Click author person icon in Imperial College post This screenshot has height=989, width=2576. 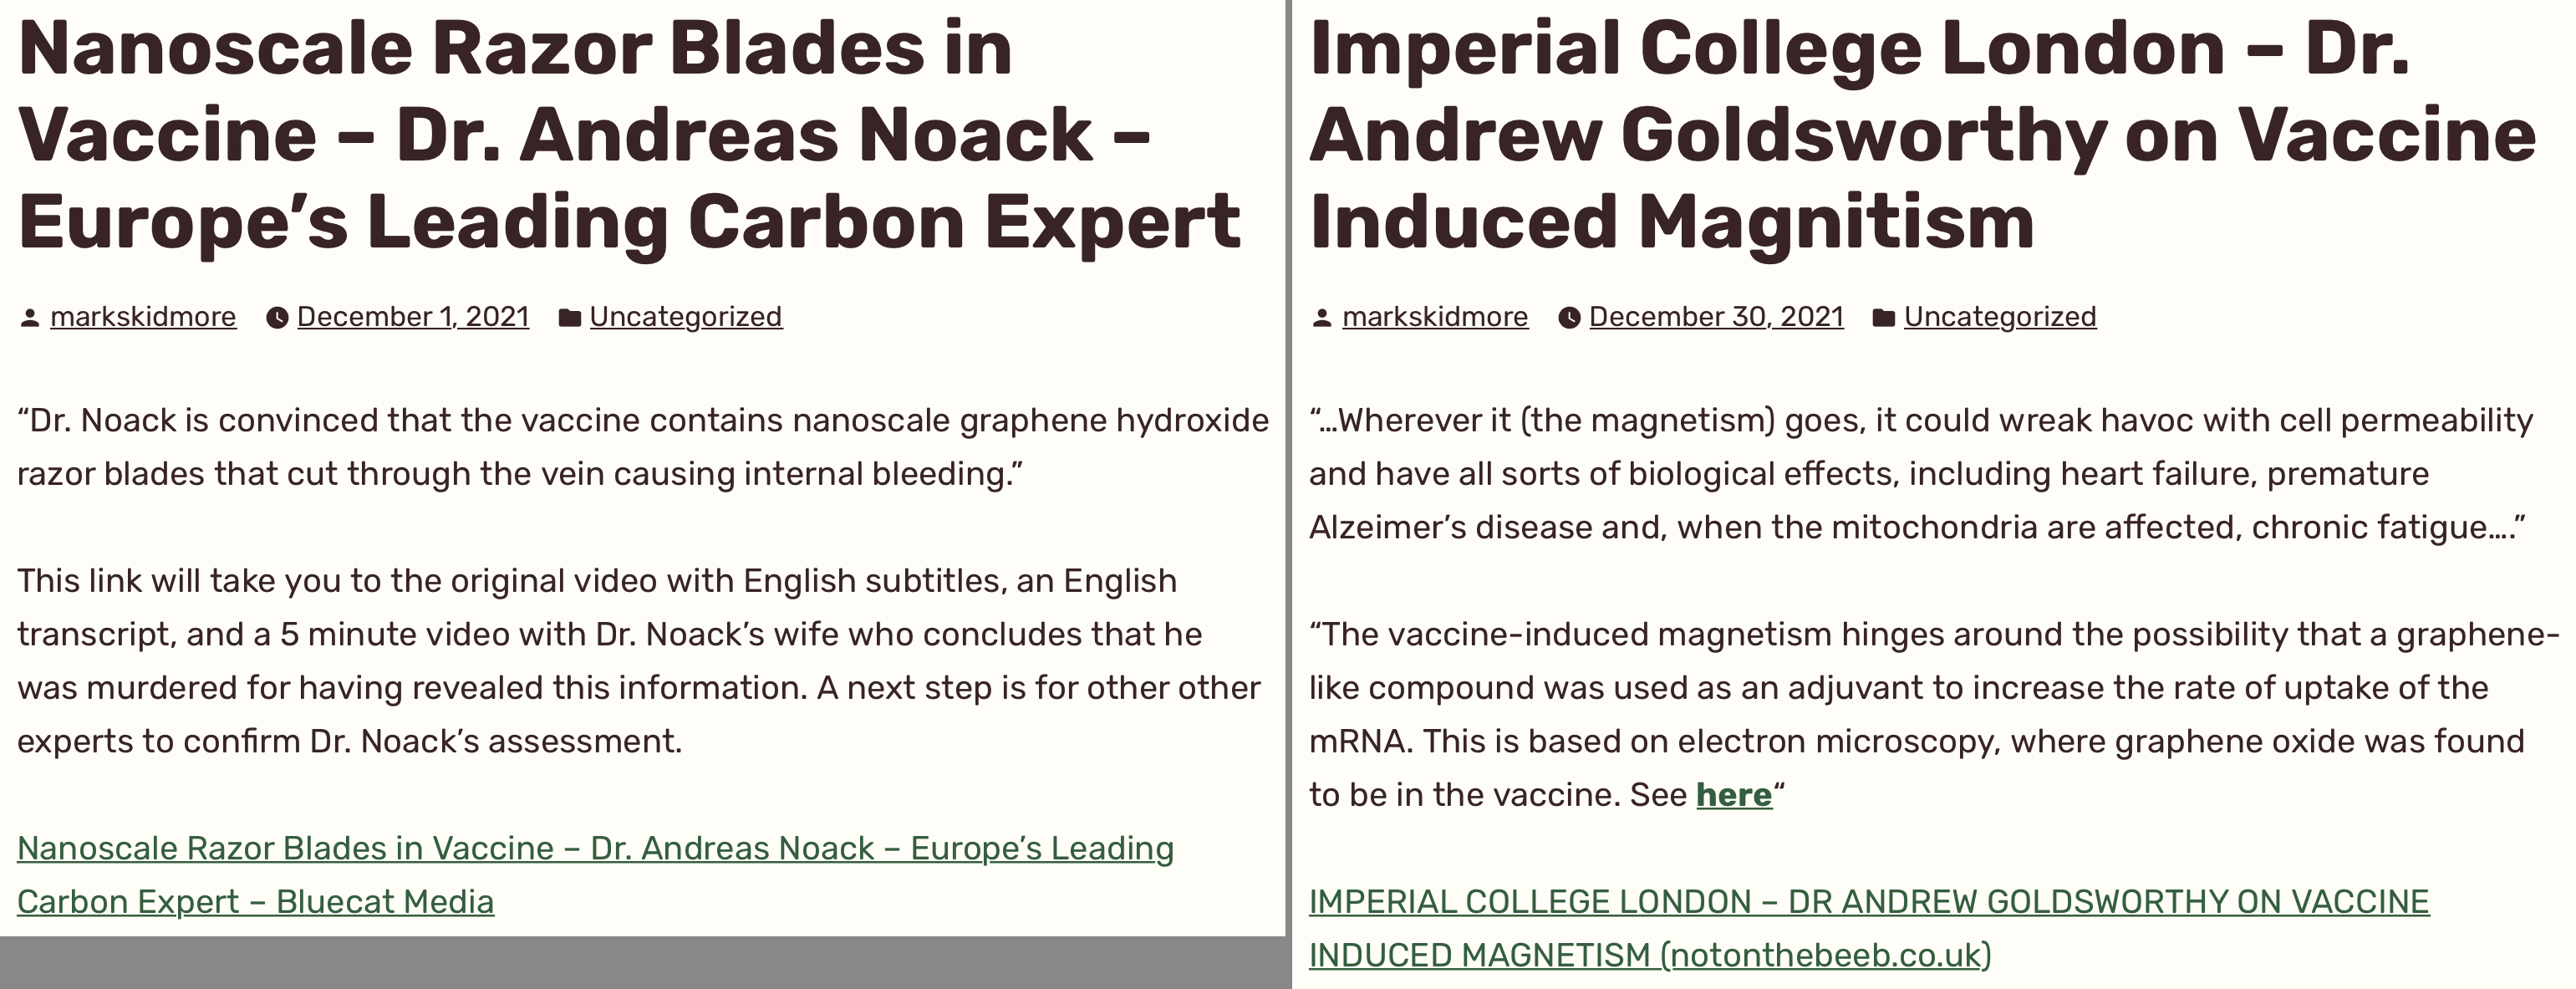[x=1322, y=318]
